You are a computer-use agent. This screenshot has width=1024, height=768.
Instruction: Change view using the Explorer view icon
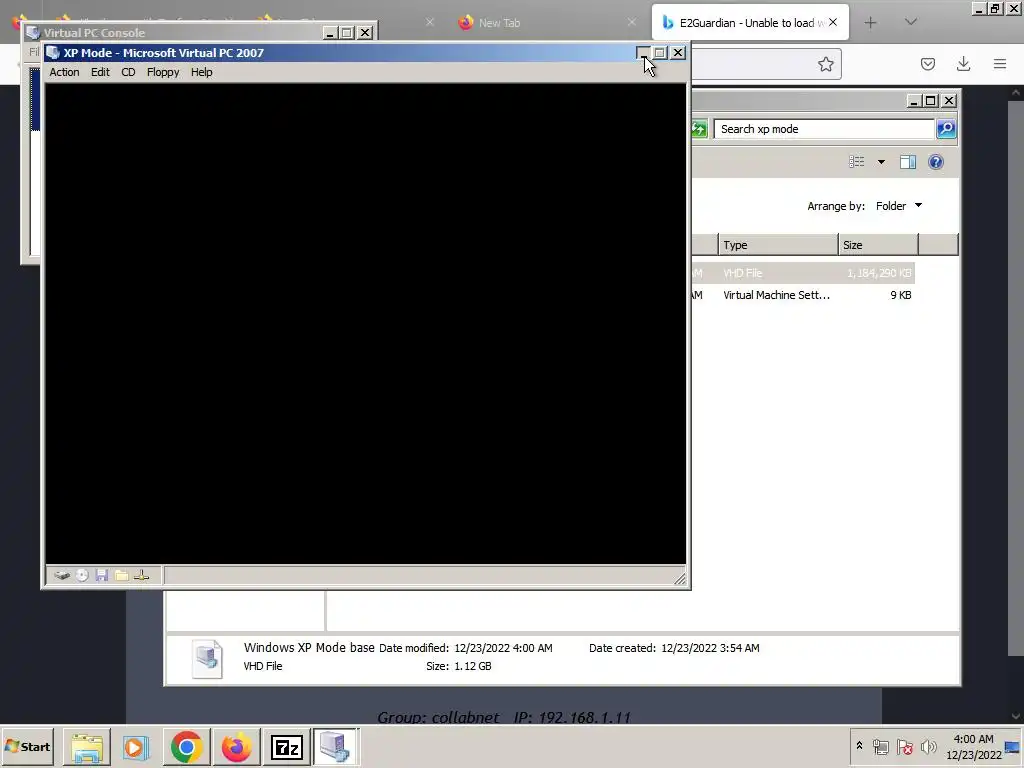tap(857, 162)
